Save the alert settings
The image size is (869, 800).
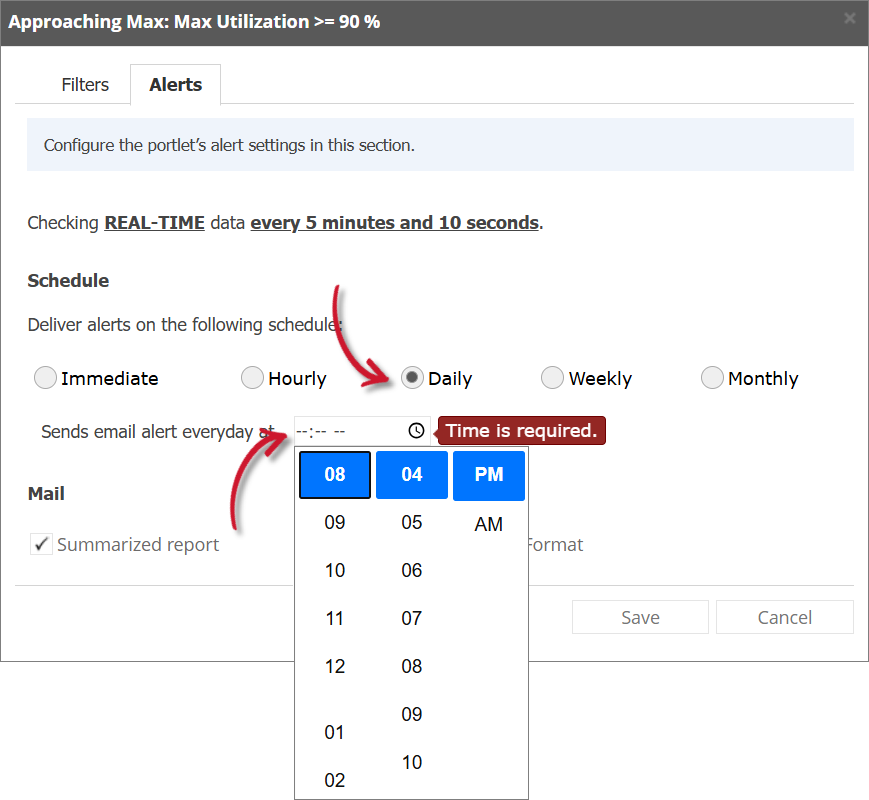tap(640, 617)
